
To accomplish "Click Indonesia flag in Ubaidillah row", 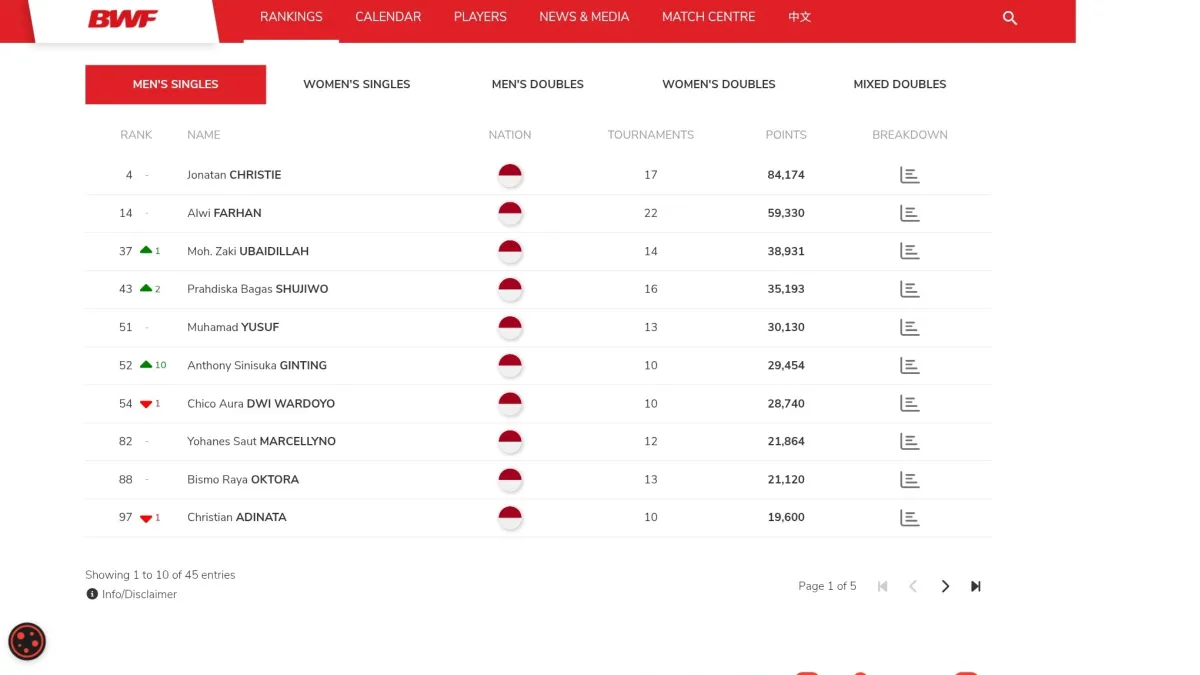I will click(x=510, y=251).
